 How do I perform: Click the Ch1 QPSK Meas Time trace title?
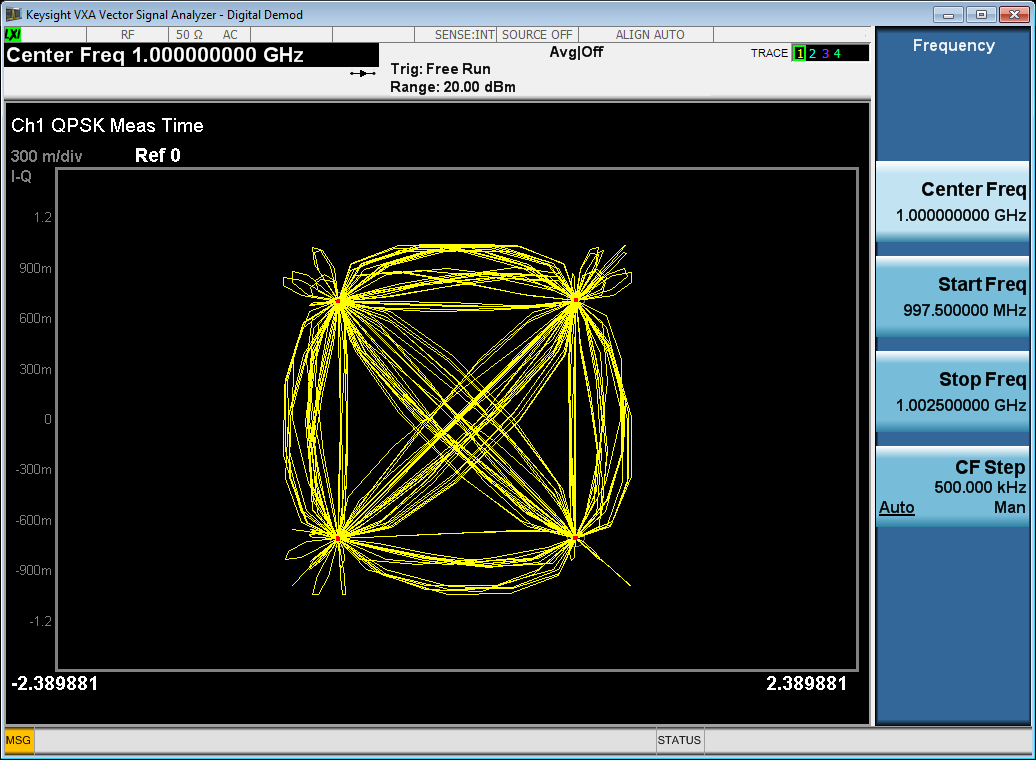tap(107, 126)
